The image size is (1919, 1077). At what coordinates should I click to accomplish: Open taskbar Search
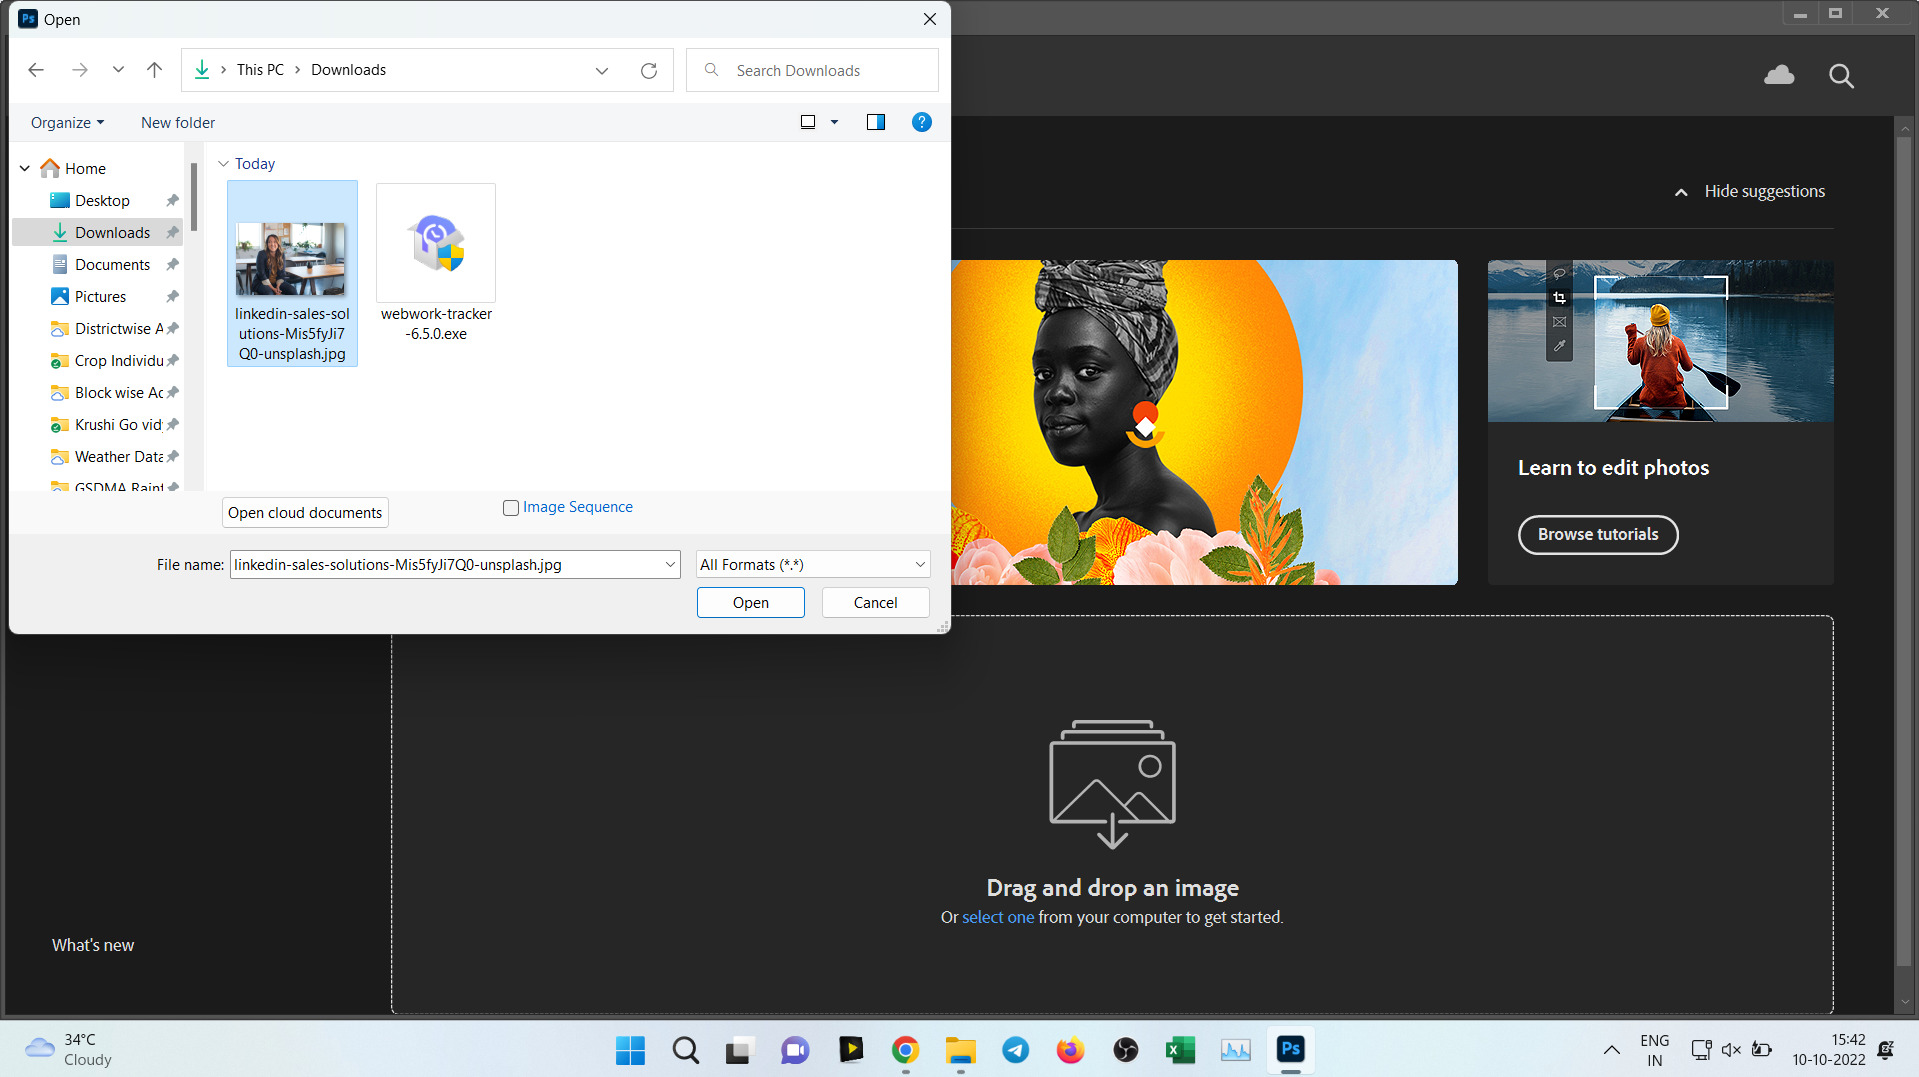tap(685, 1050)
